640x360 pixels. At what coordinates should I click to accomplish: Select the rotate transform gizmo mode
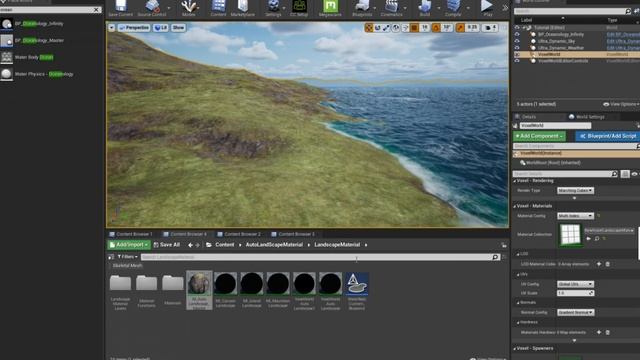(378, 28)
